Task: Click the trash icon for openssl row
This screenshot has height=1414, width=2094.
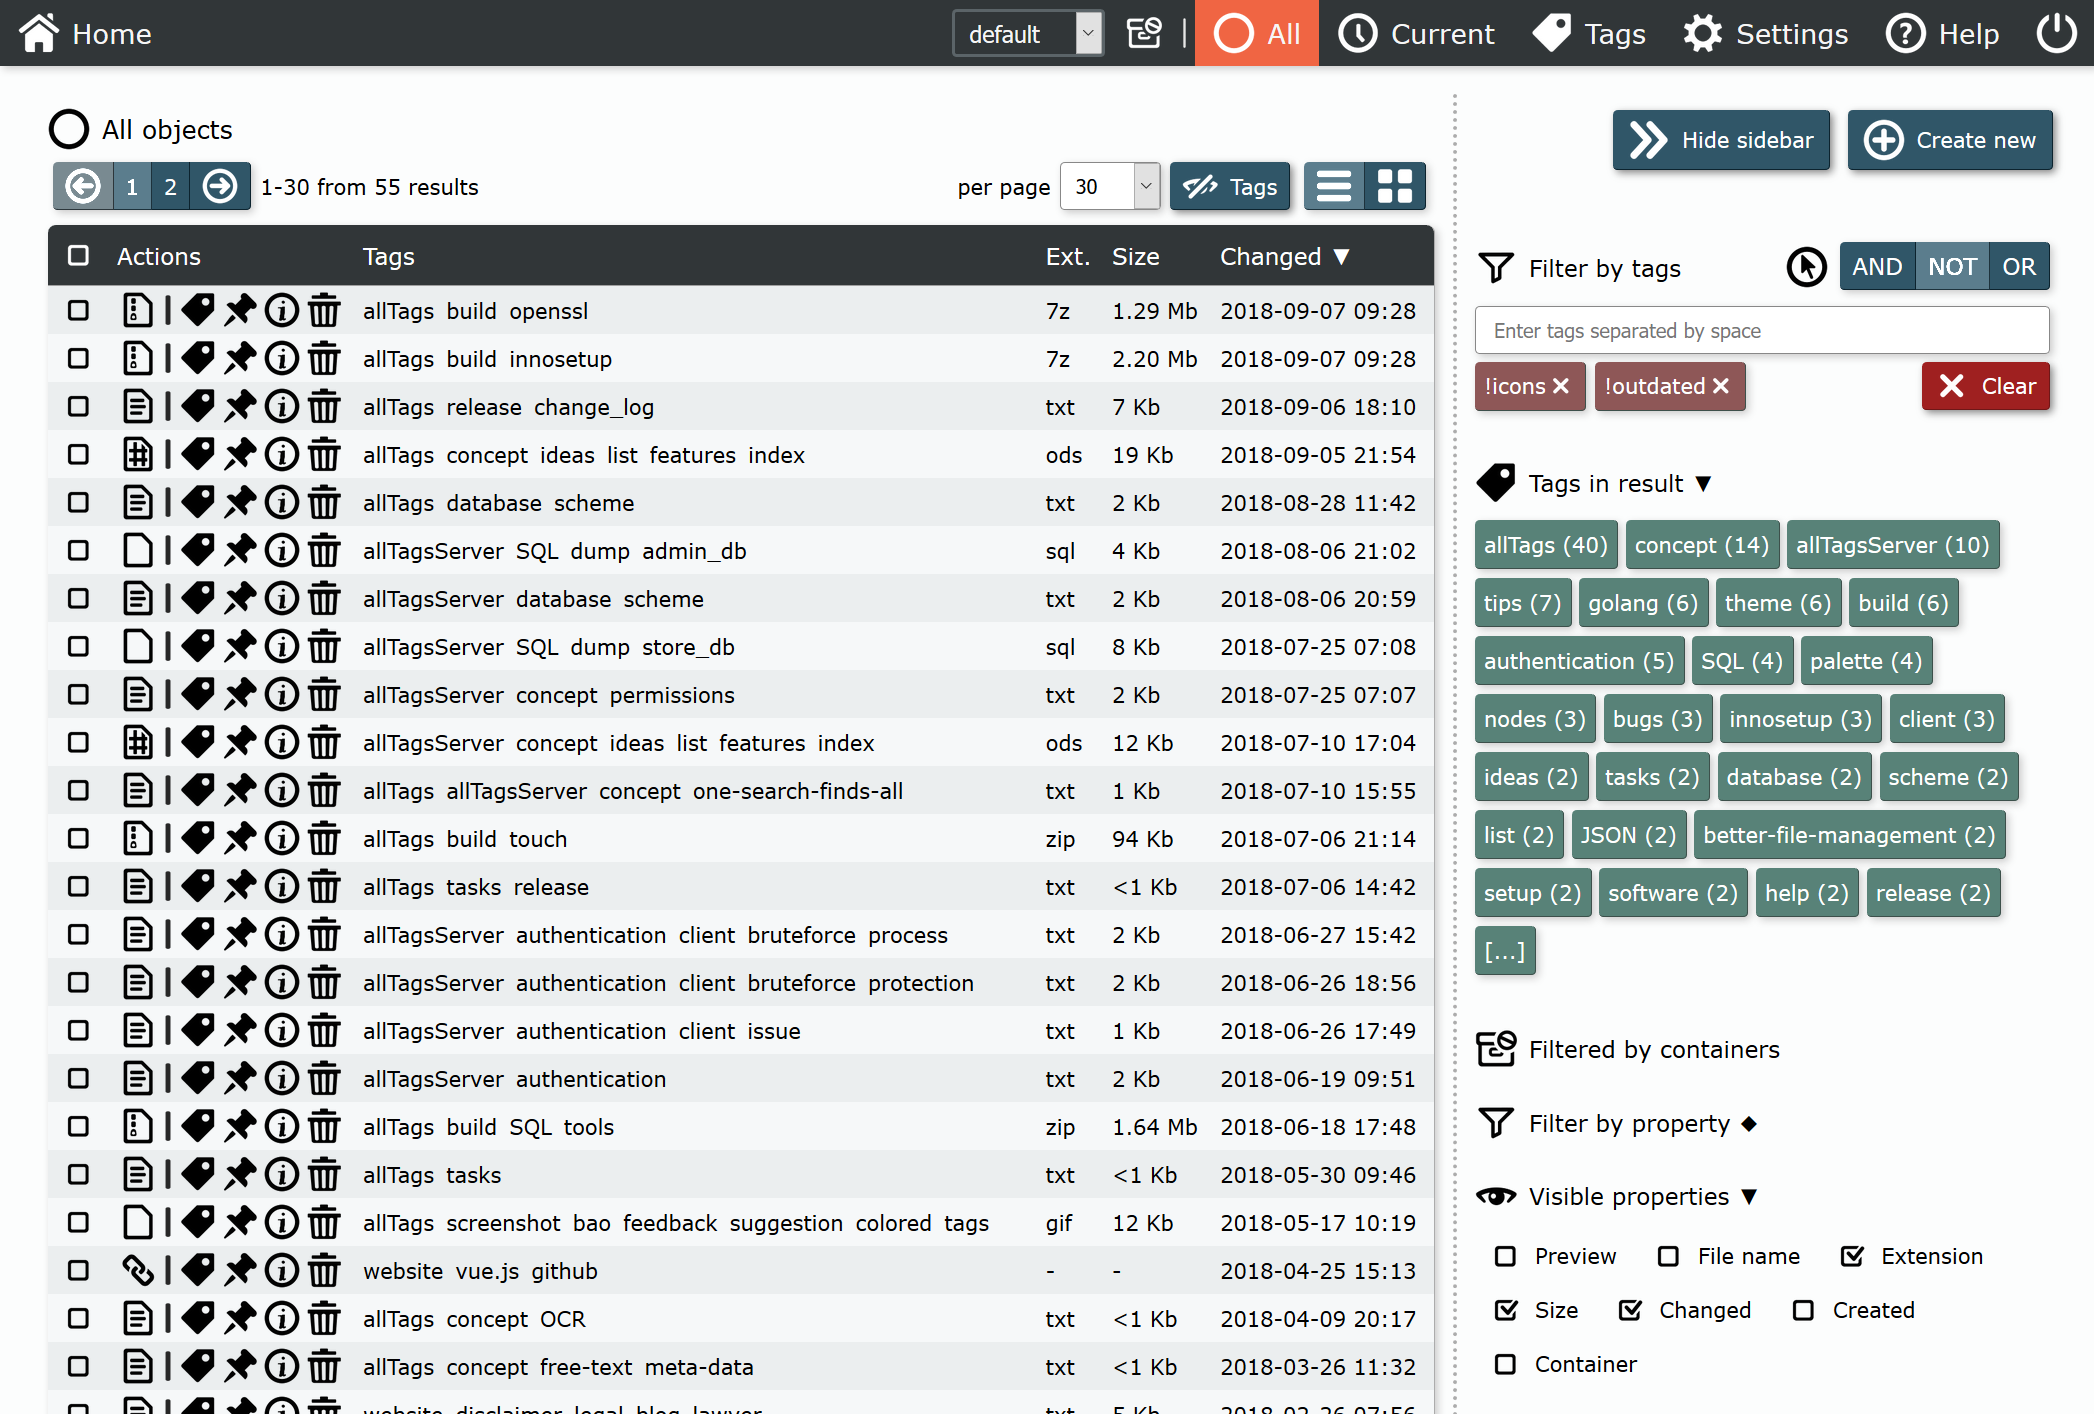Action: pyautogui.click(x=324, y=311)
